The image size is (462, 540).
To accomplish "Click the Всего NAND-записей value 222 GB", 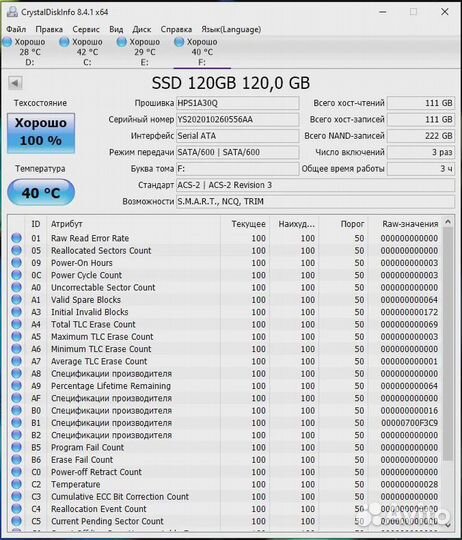I will tap(421, 136).
